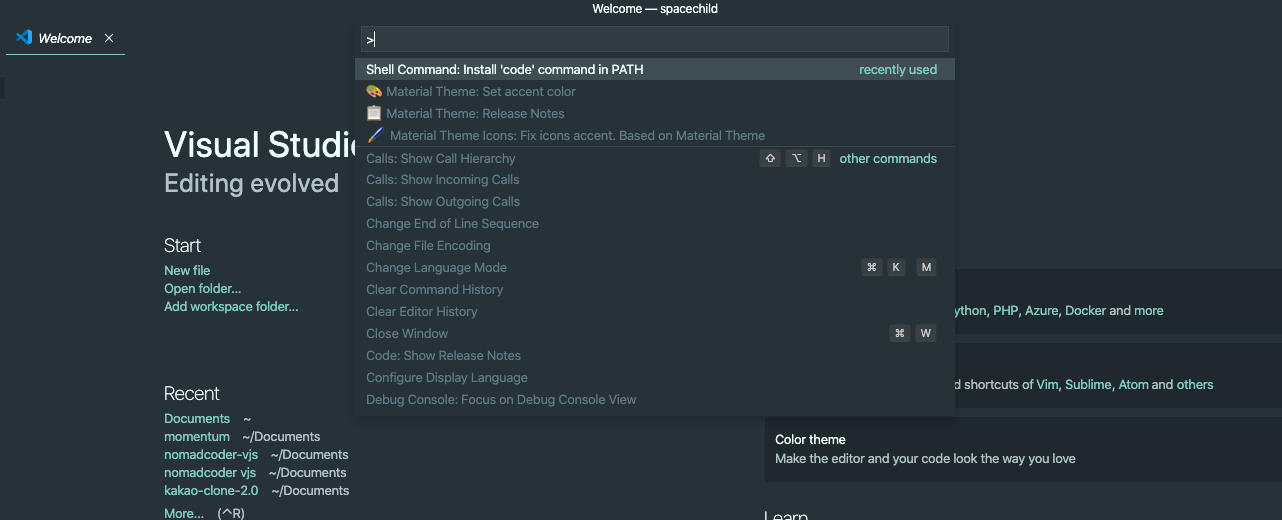Click Add workspace folder... link
The width and height of the screenshot is (1282, 520).
point(231,306)
